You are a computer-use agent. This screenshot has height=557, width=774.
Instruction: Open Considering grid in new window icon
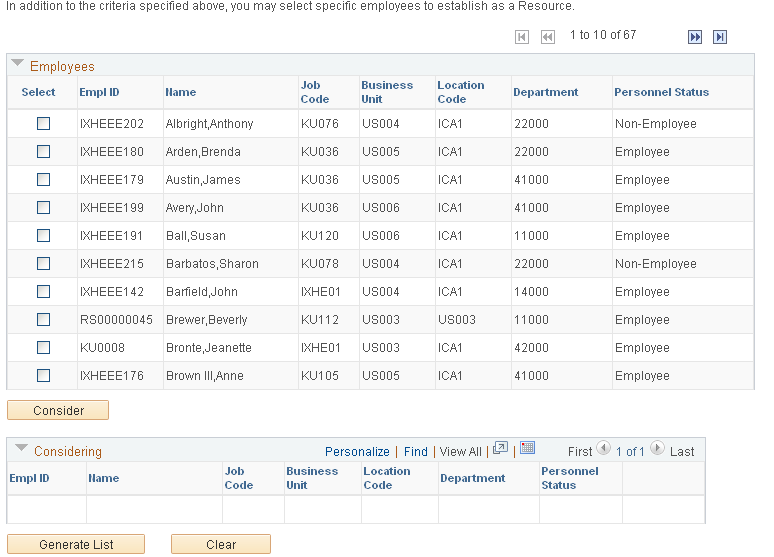point(500,448)
